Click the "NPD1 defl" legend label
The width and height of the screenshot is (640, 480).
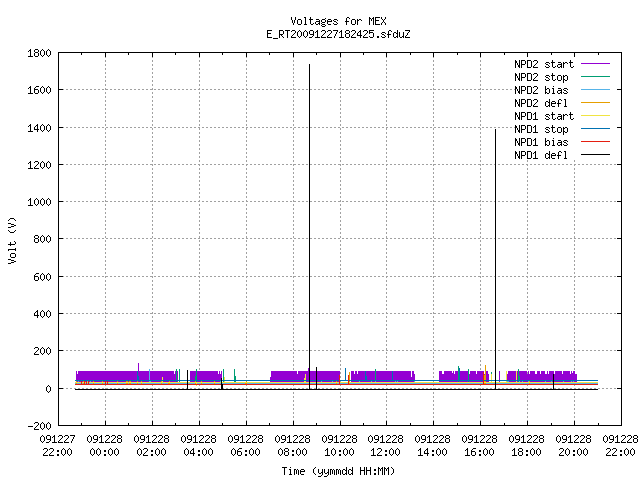(541, 156)
